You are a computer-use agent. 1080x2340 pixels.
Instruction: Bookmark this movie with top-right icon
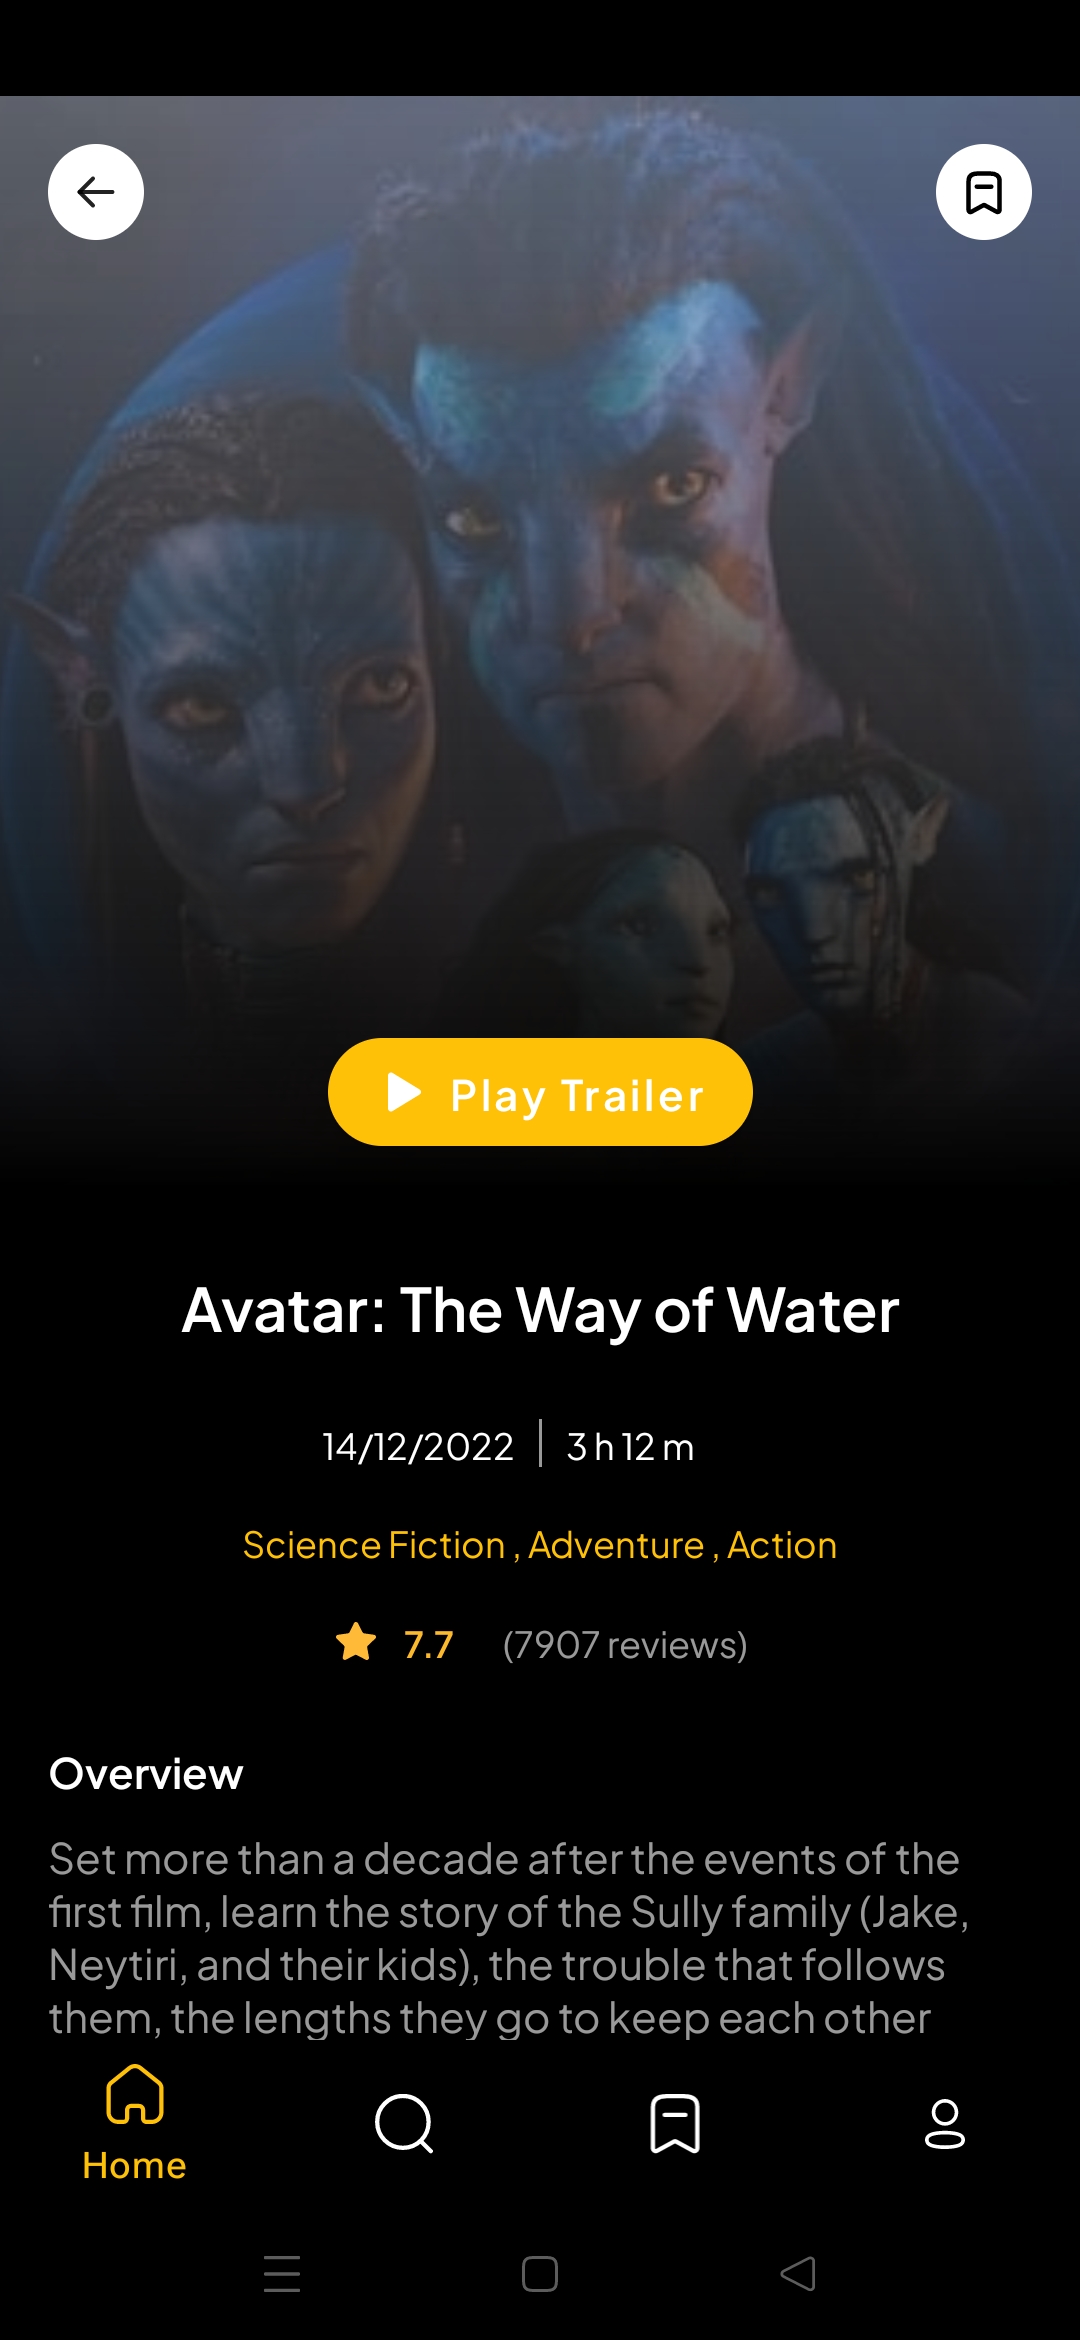[x=984, y=192]
